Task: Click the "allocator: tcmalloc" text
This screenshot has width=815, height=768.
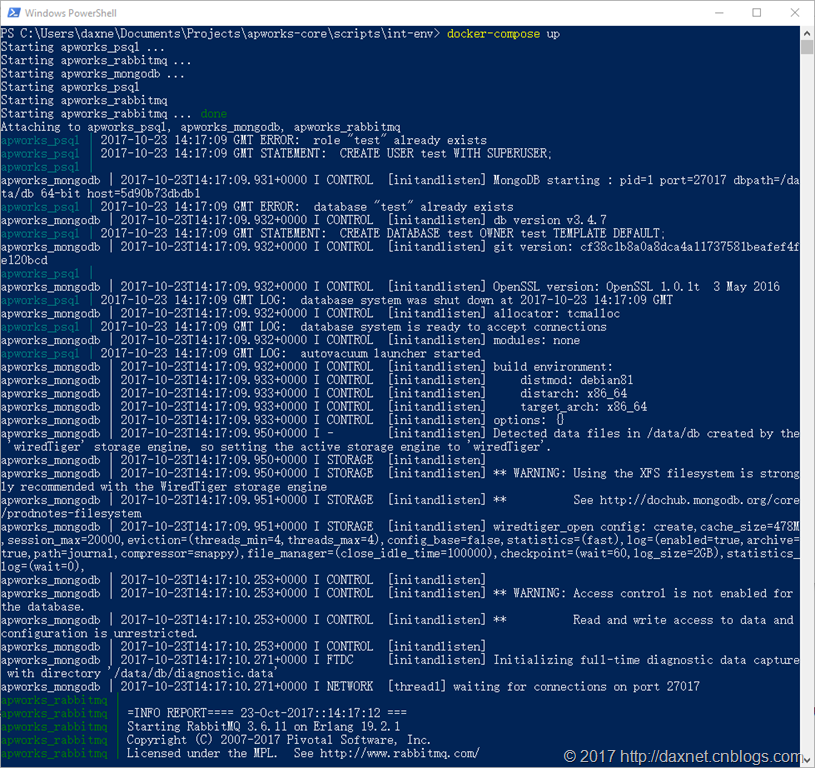Action: coord(557,314)
